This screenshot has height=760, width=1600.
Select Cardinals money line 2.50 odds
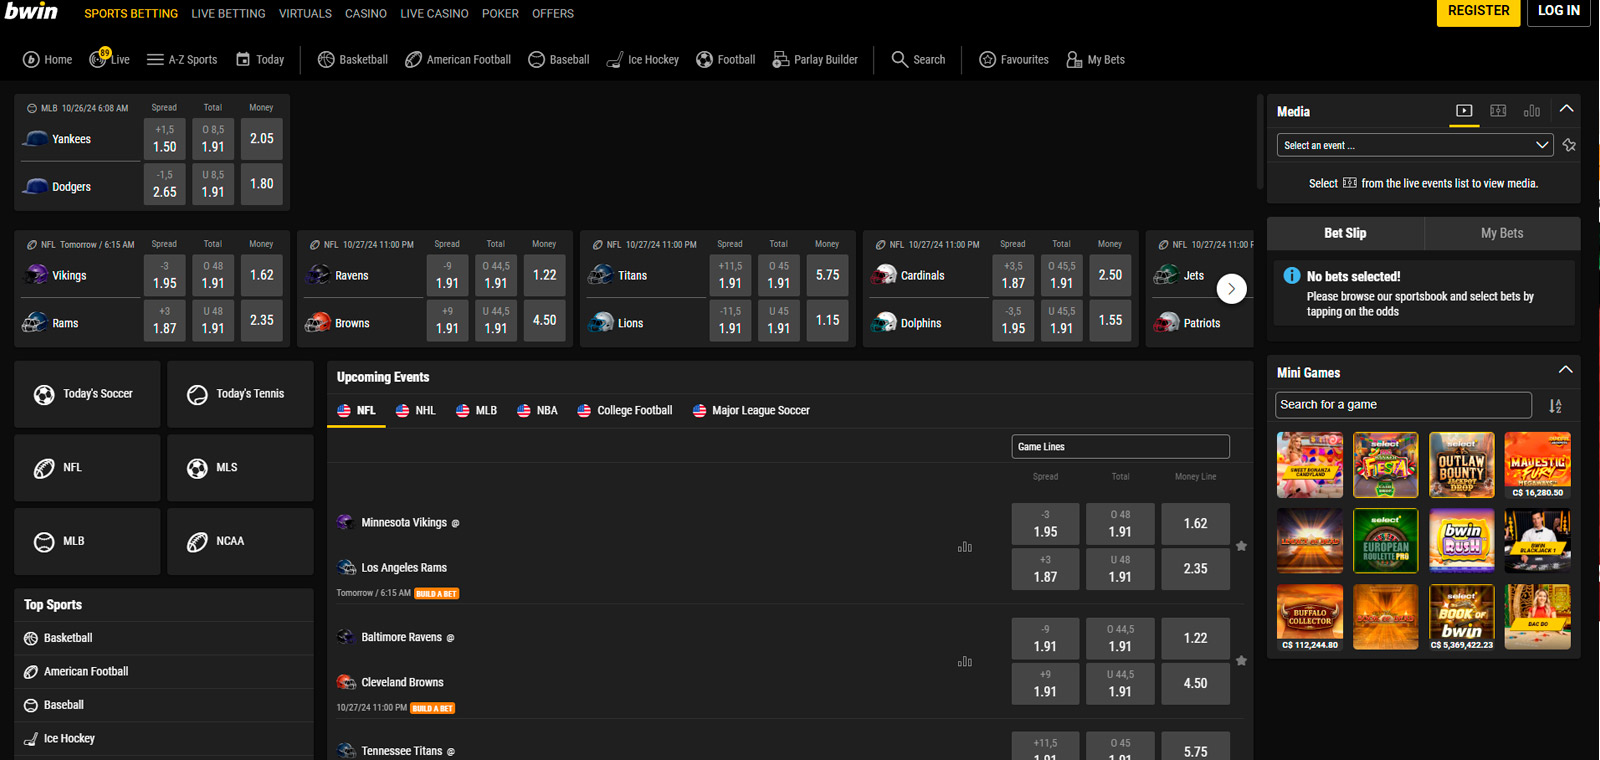(x=1111, y=275)
